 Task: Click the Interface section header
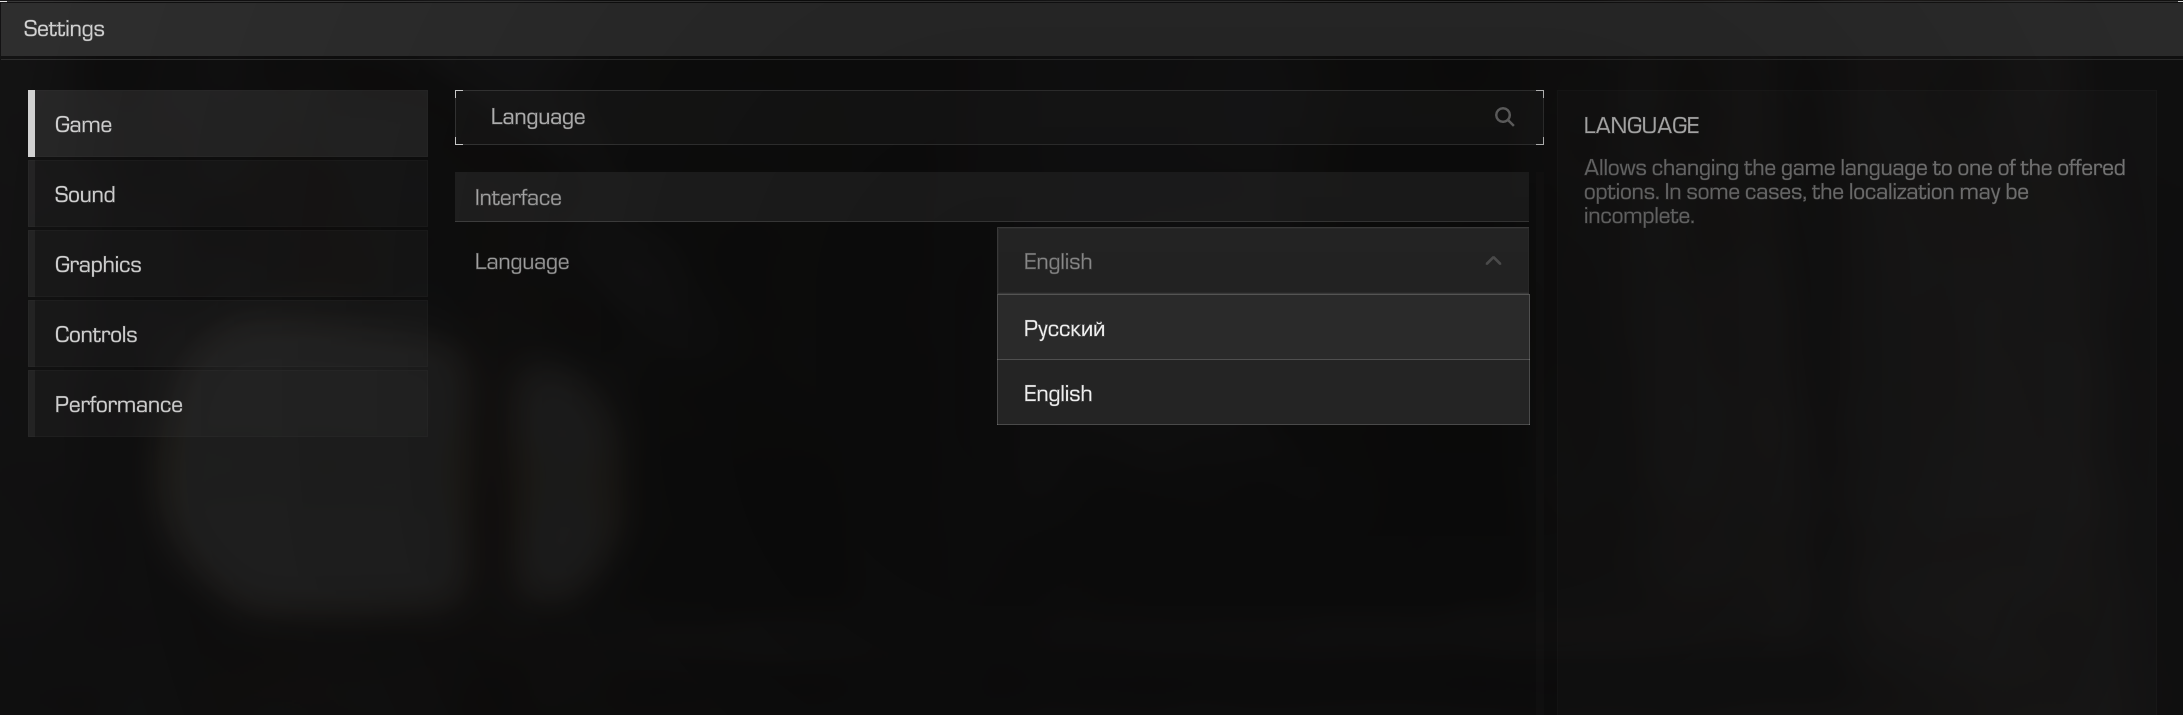990,197
